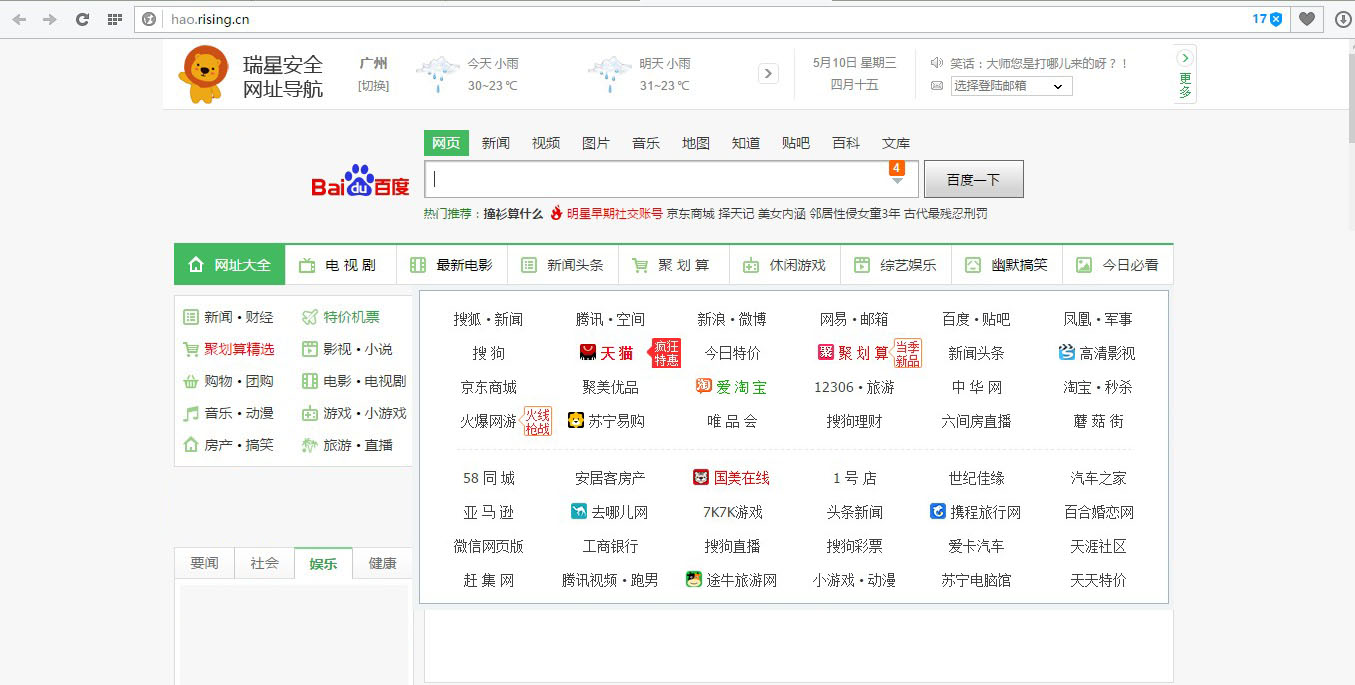The height and width of the screenshot is (685, 1355).
Task: Open the apps grid icon
Action: (115, 19)
